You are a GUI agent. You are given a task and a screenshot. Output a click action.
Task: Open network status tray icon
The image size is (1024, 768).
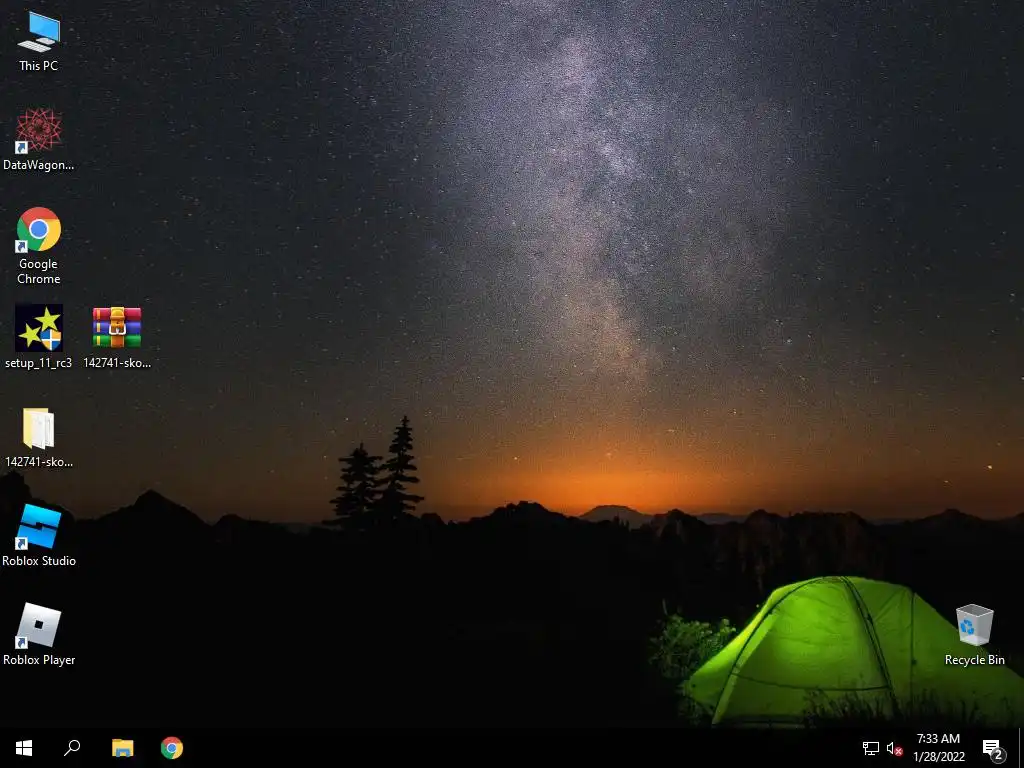pyautogui.click(x=871, y=748)
